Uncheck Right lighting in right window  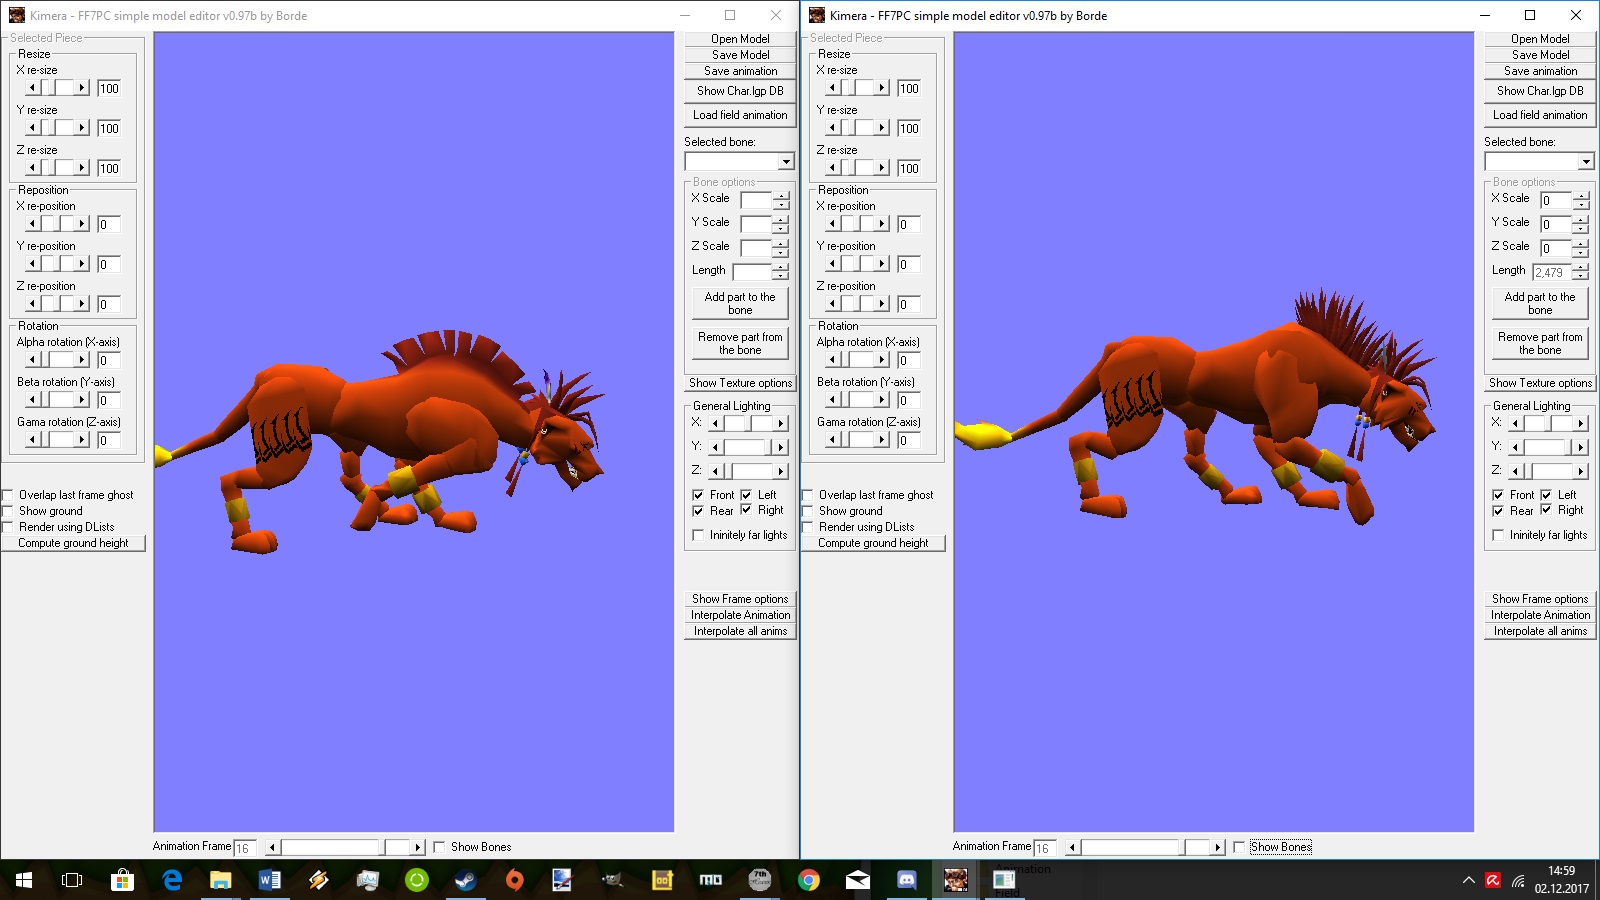pos(1546,510)
